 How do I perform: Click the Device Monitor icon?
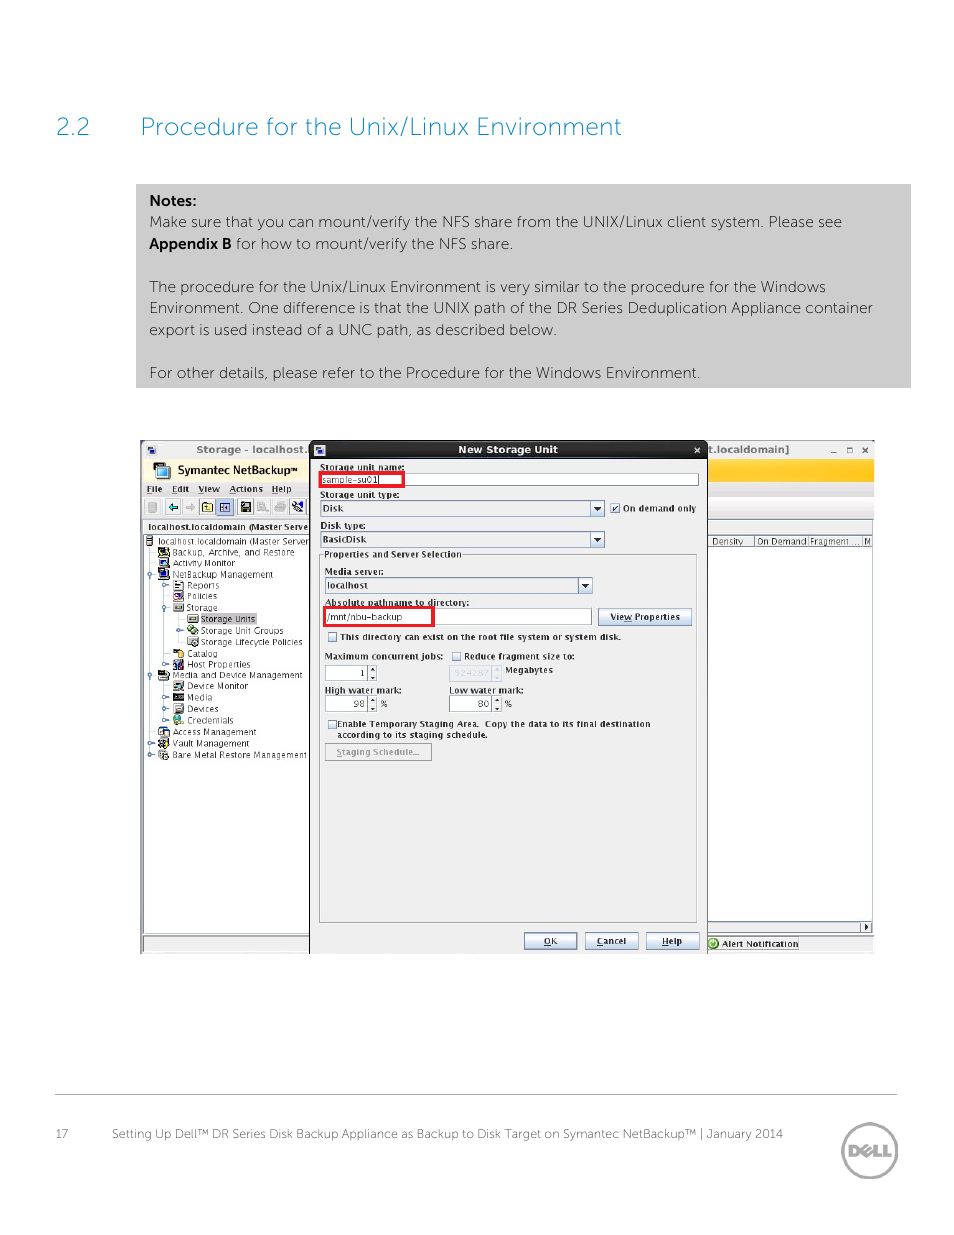pyautogui.click(x=179, y=686)
